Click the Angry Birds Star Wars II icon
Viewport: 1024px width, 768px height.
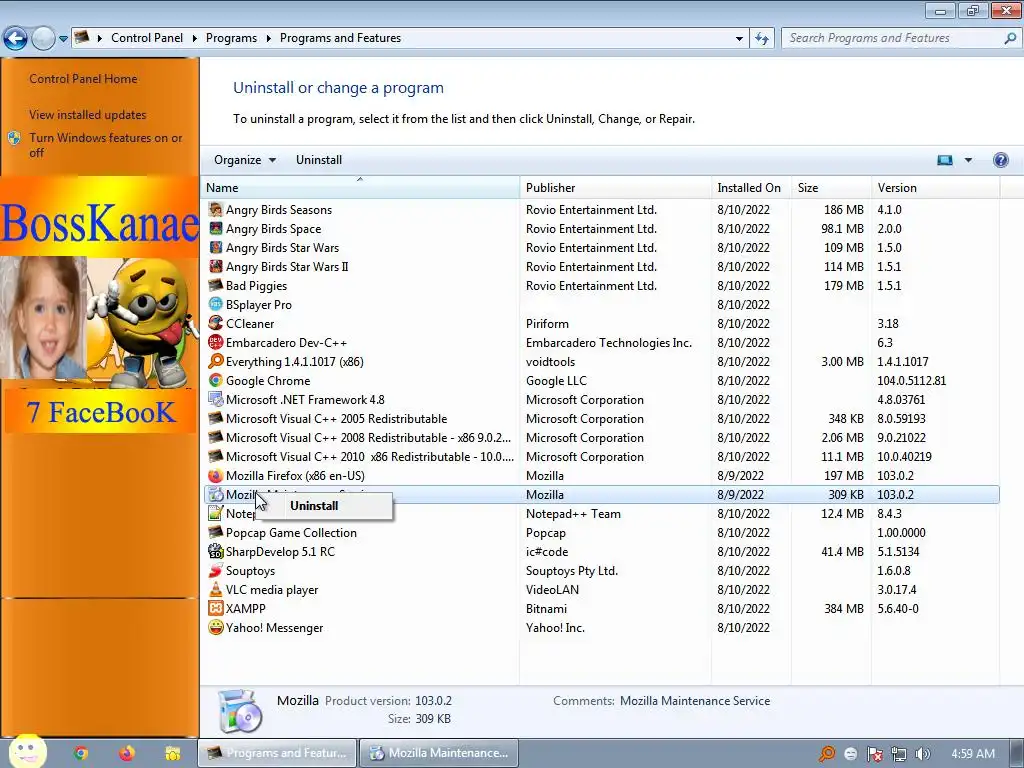coord(216,266)
